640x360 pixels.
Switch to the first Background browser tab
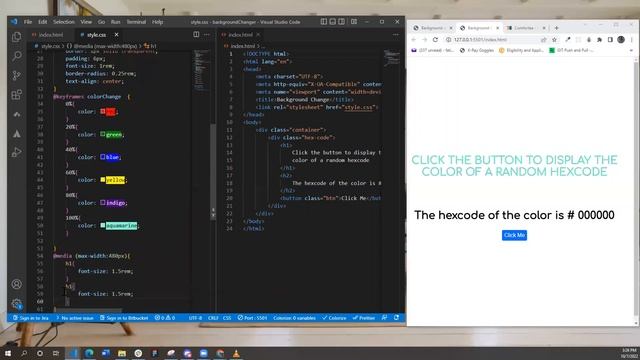pos(432,28)
